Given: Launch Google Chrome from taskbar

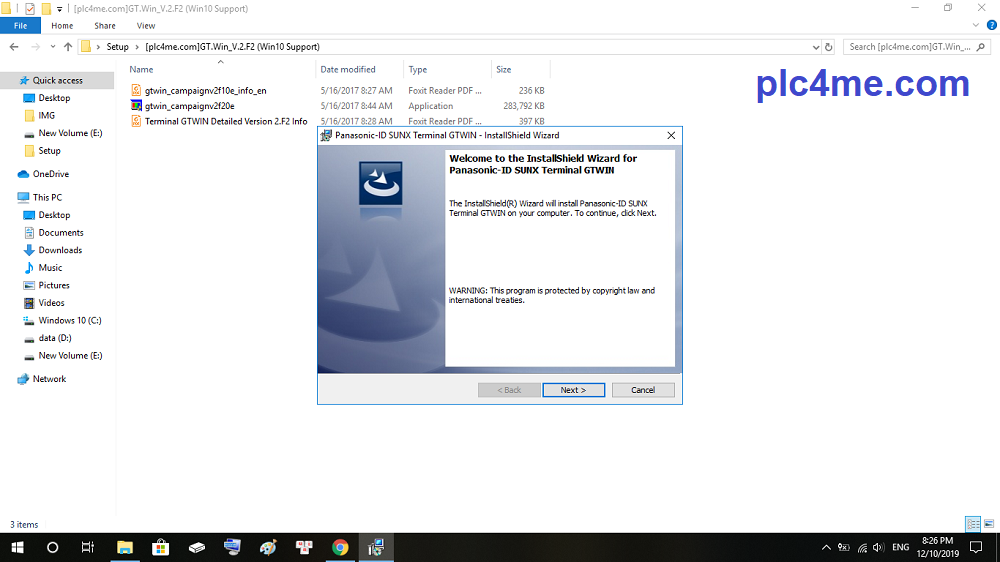Looking at the screenshot, I should tap(340, 547).
